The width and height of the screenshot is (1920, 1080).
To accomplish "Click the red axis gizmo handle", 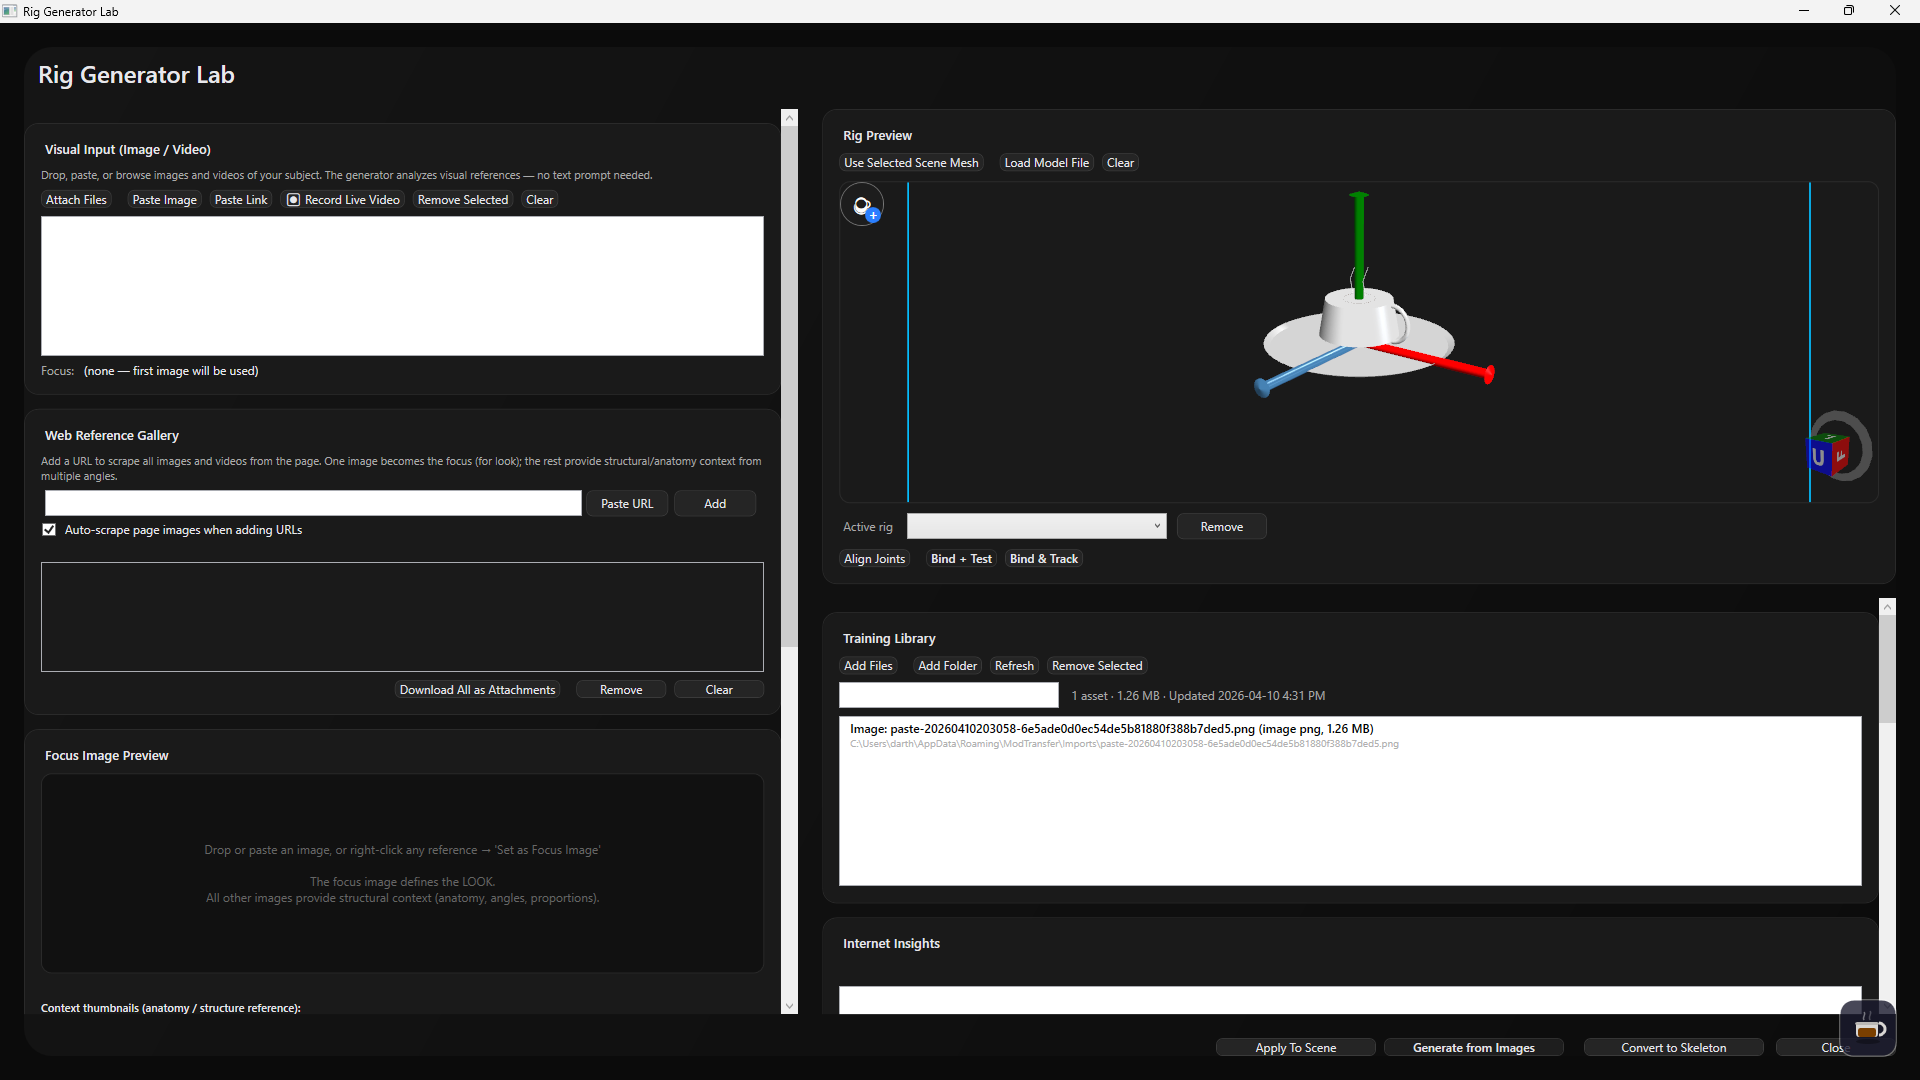I will (1487, 374).
